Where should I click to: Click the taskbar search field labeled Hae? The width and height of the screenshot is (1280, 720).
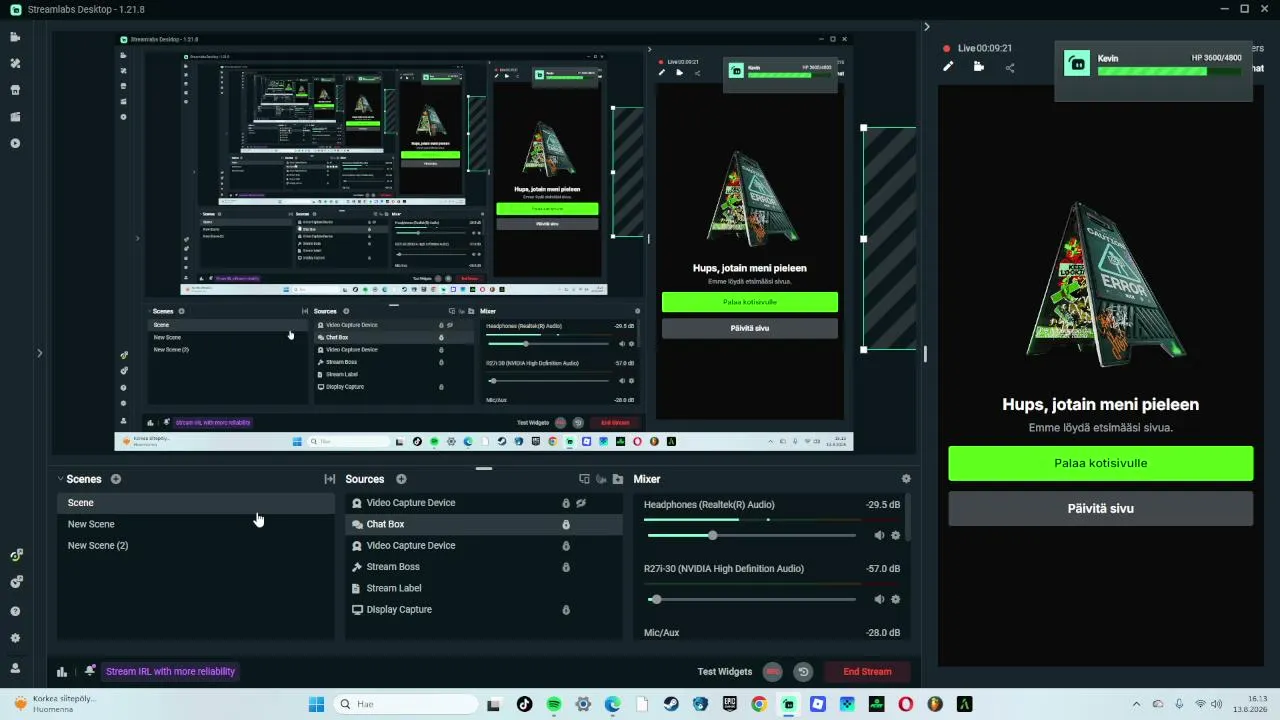pyautogui.click(x=405, y=704)
